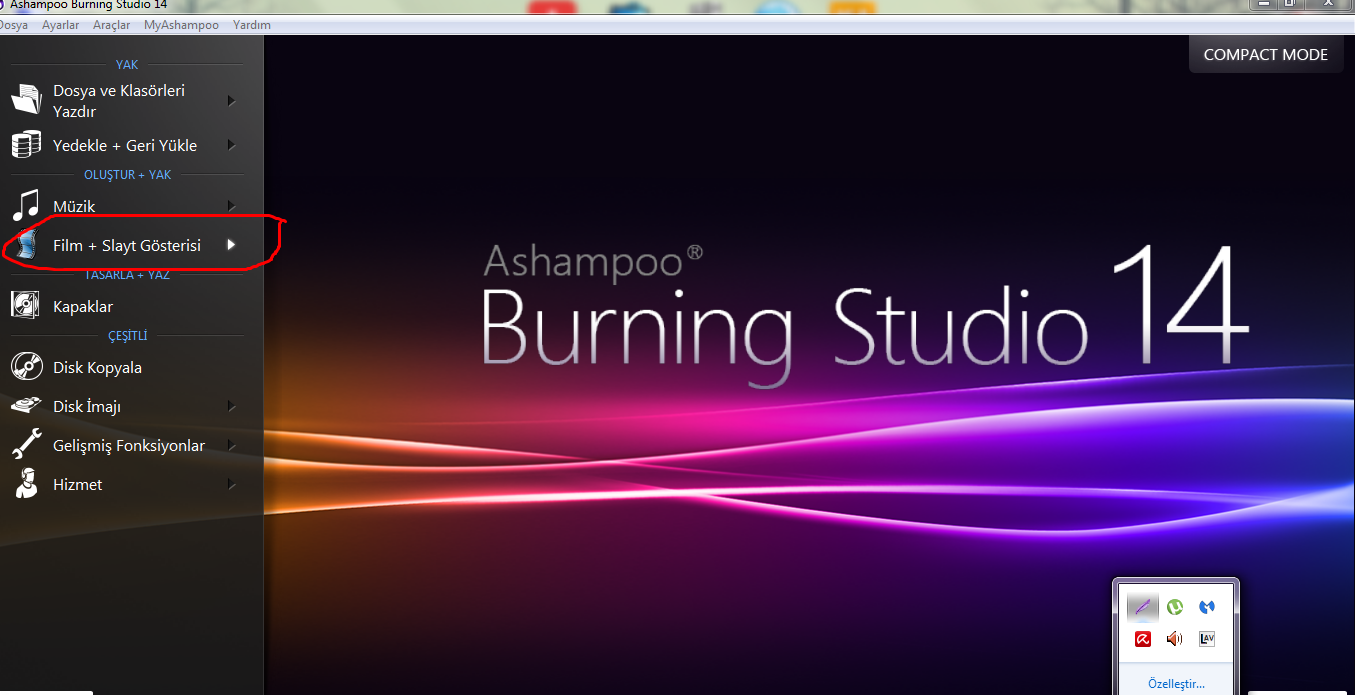This screenshot has width=1355, height=695.
Task: Open the Araçlar menu
Action: point(112,25)
